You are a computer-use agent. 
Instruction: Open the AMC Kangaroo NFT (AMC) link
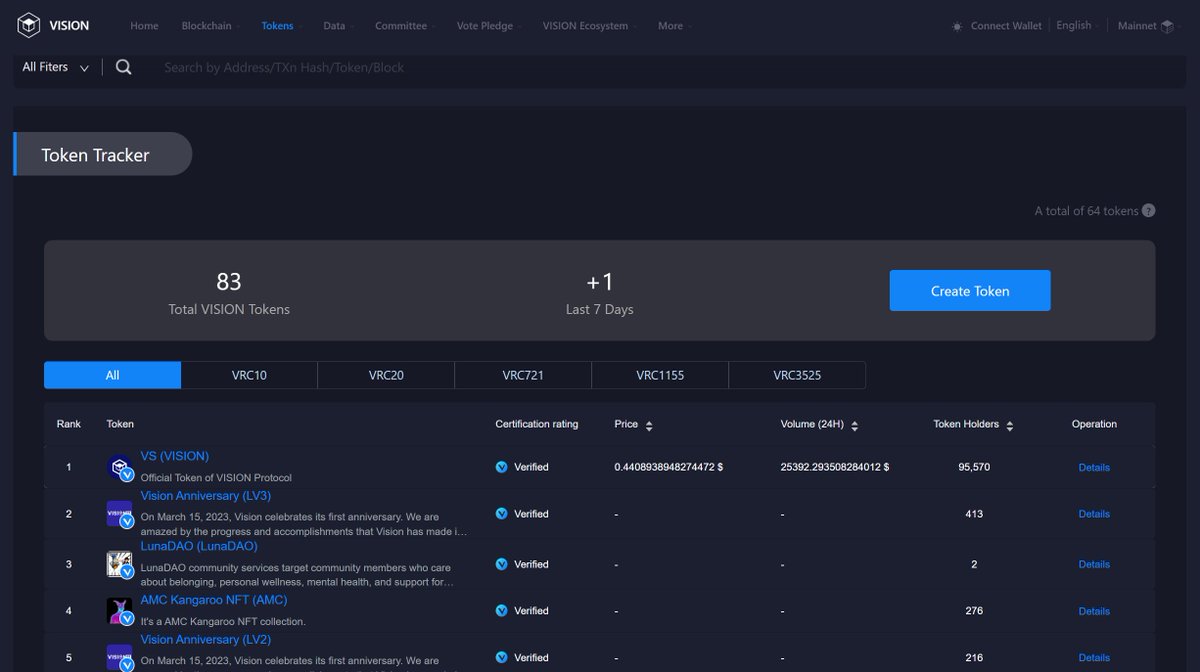[x=214, y=600]
